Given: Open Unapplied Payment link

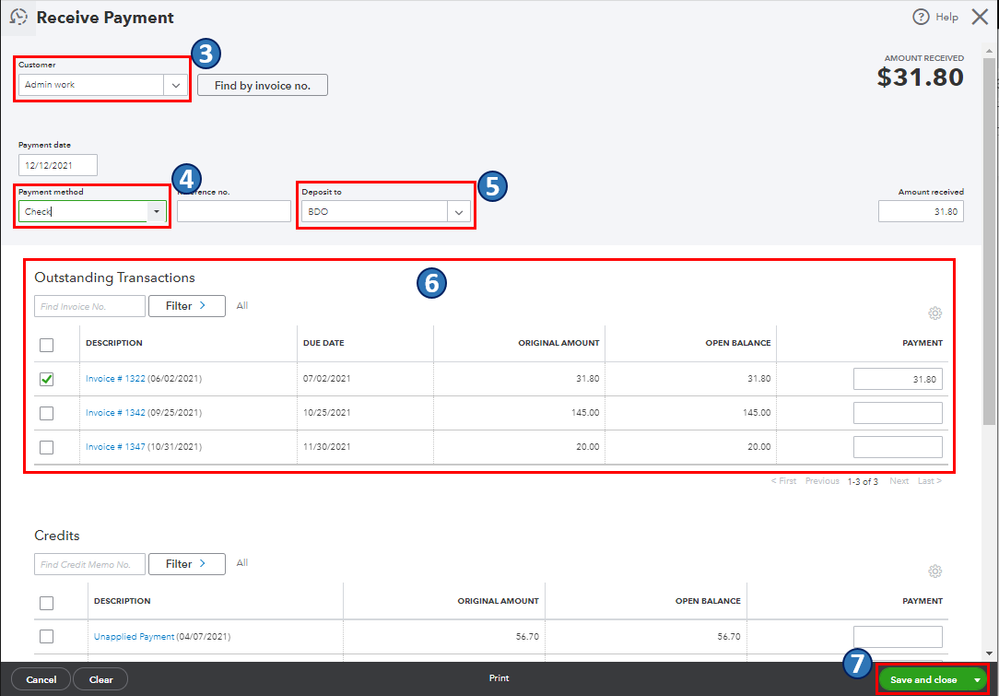Looking at the screenshot, I should pos(134,636).
